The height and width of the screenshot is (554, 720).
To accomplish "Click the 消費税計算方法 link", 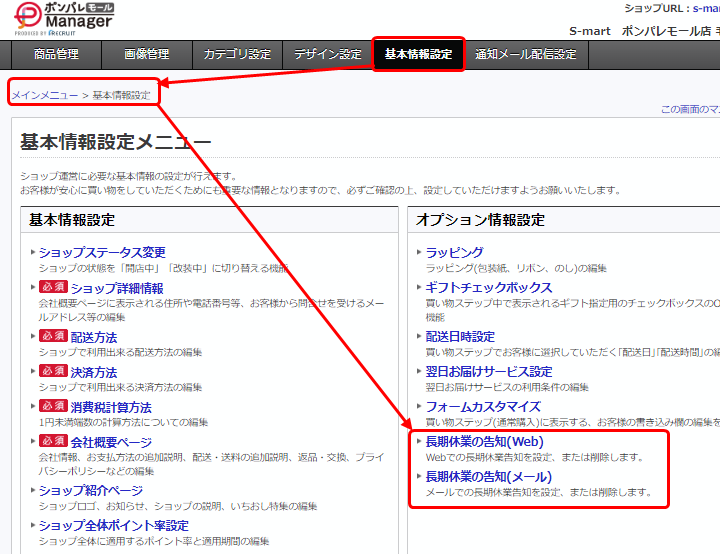I will pyautogui.click(x=111, y=407).
